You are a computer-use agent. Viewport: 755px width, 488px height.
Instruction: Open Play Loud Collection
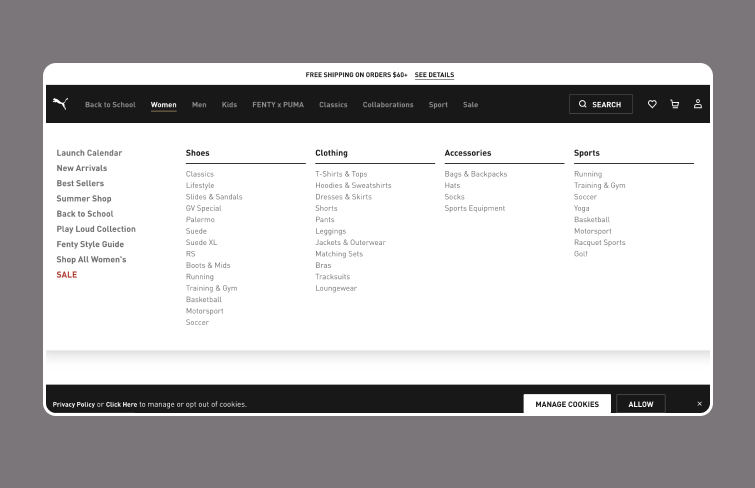96,229
